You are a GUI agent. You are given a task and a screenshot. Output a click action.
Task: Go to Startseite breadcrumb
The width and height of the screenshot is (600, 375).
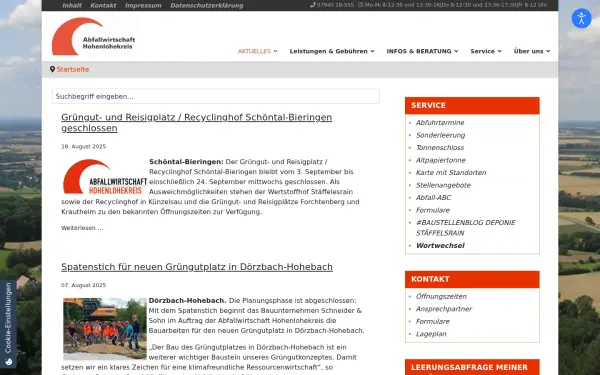pyautogui.click(x=73, y=69)
